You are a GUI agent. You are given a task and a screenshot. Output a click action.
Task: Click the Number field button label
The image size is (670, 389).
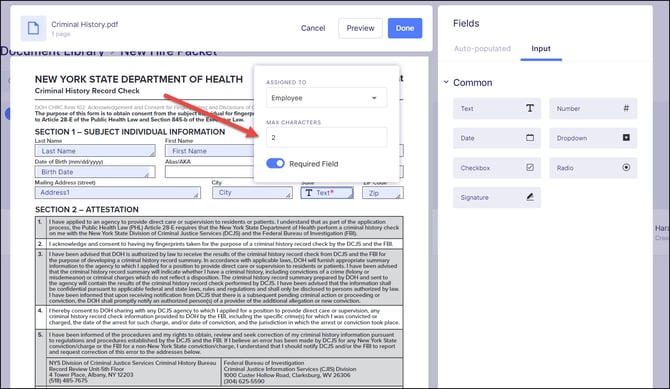(568, 109)
